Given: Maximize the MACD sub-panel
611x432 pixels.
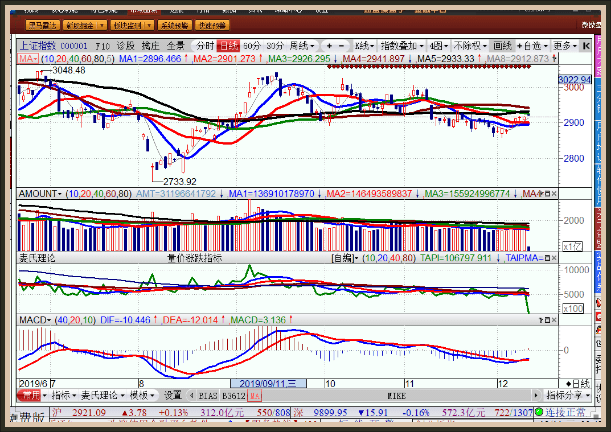Looking at the screenshot, I should (x=547, y=320).
